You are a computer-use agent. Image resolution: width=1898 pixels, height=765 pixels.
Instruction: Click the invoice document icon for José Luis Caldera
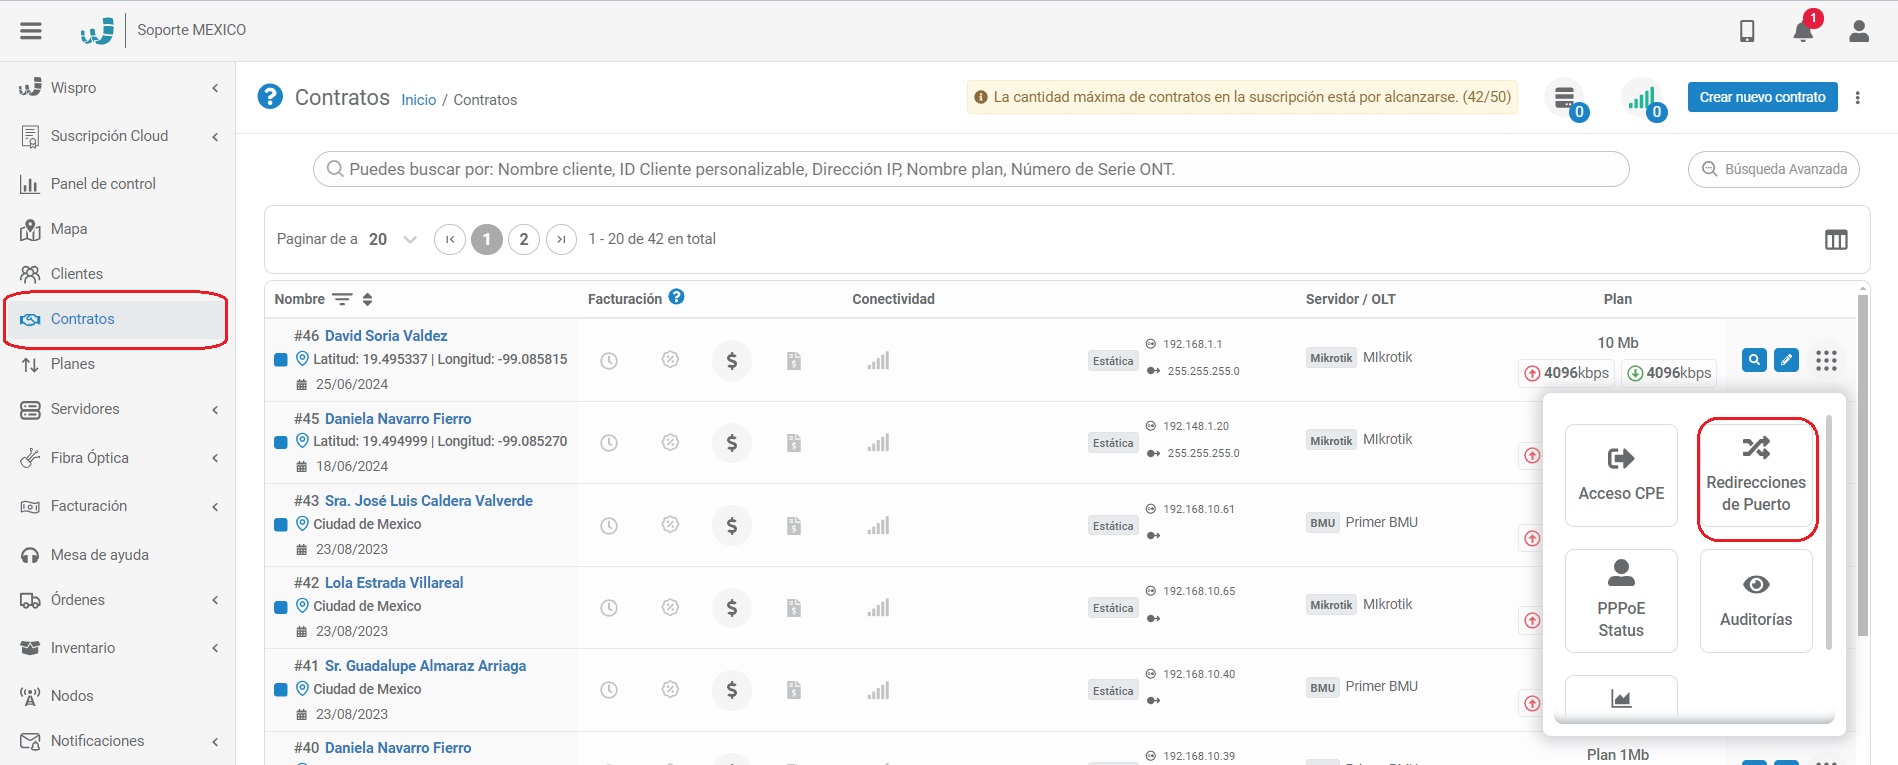tap(794, 526)
